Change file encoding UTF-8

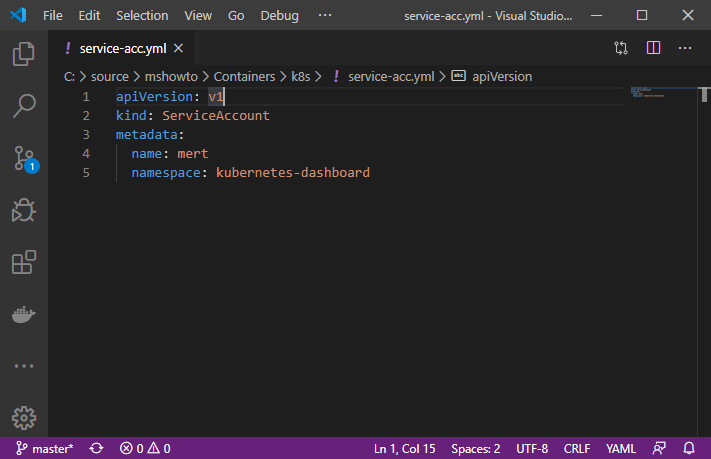tap(532, 449)
